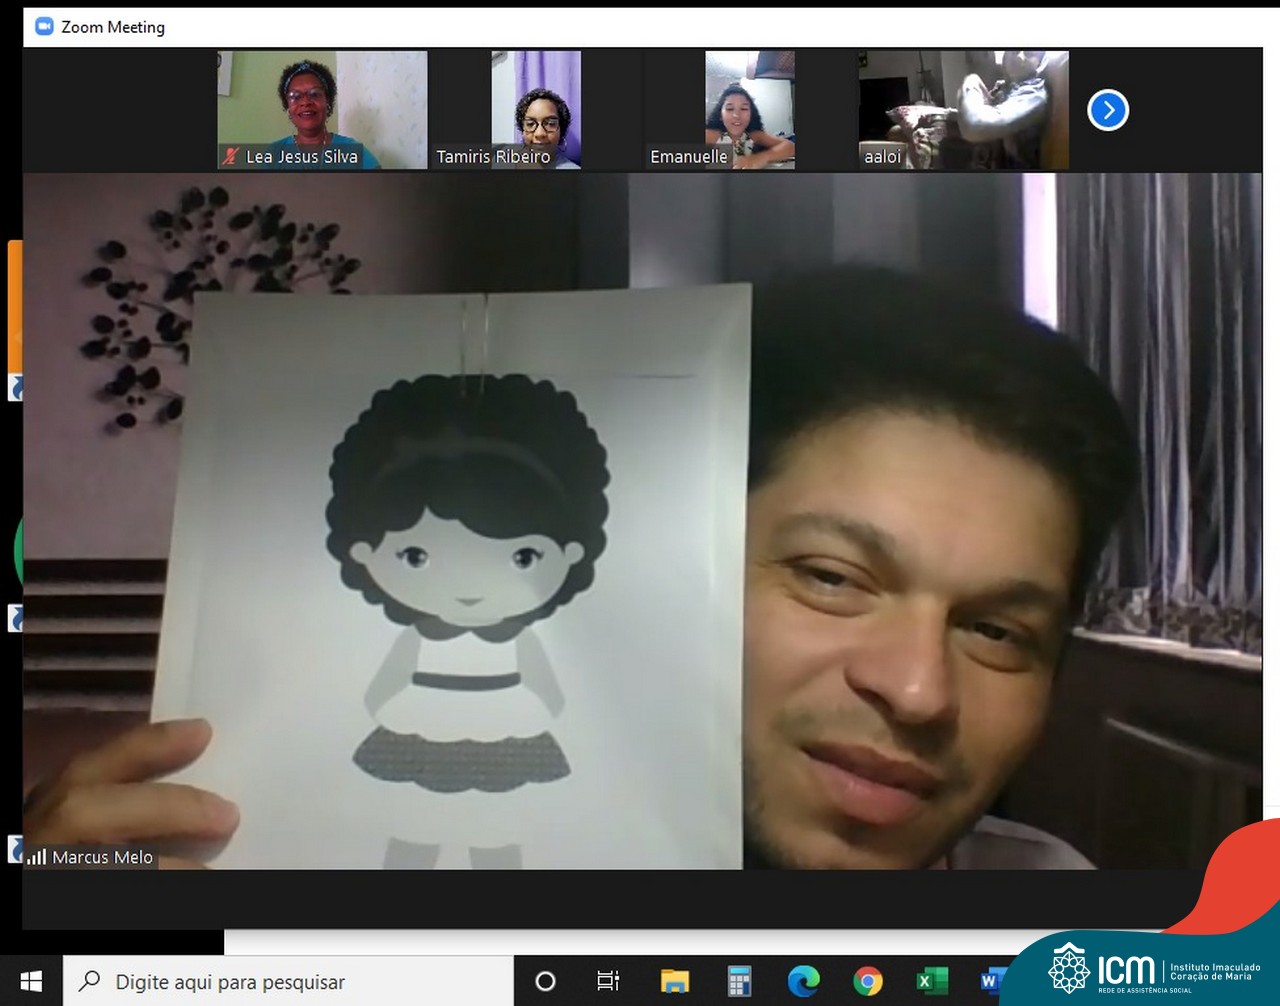1280x1006 pixels.
Task: Open Cortana circle icon on the taskbar
Action: click(545, 981)
